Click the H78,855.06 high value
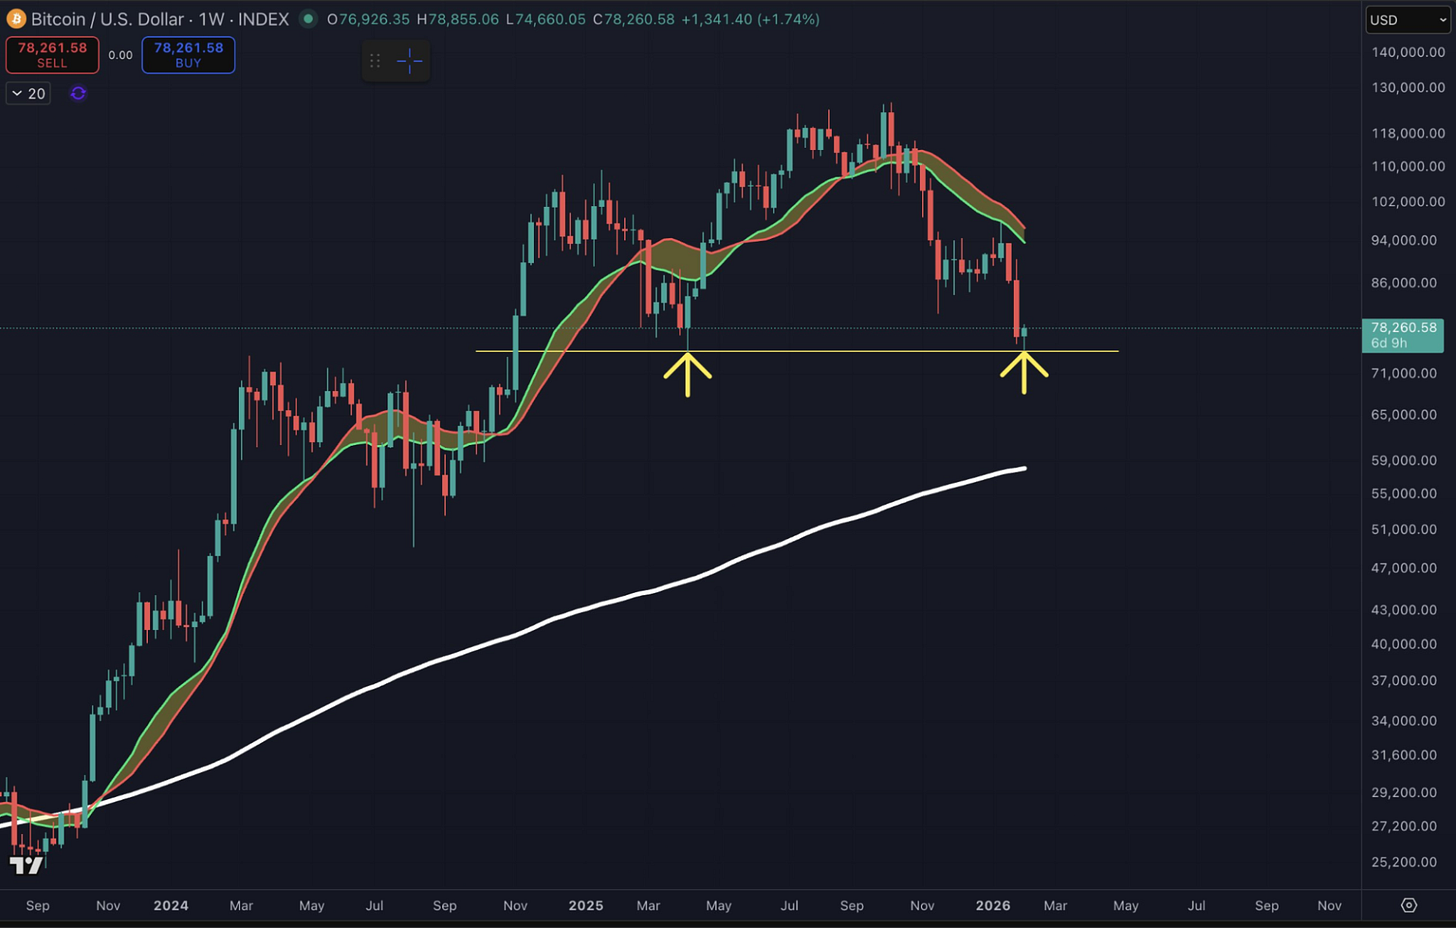 coord(458,19)
